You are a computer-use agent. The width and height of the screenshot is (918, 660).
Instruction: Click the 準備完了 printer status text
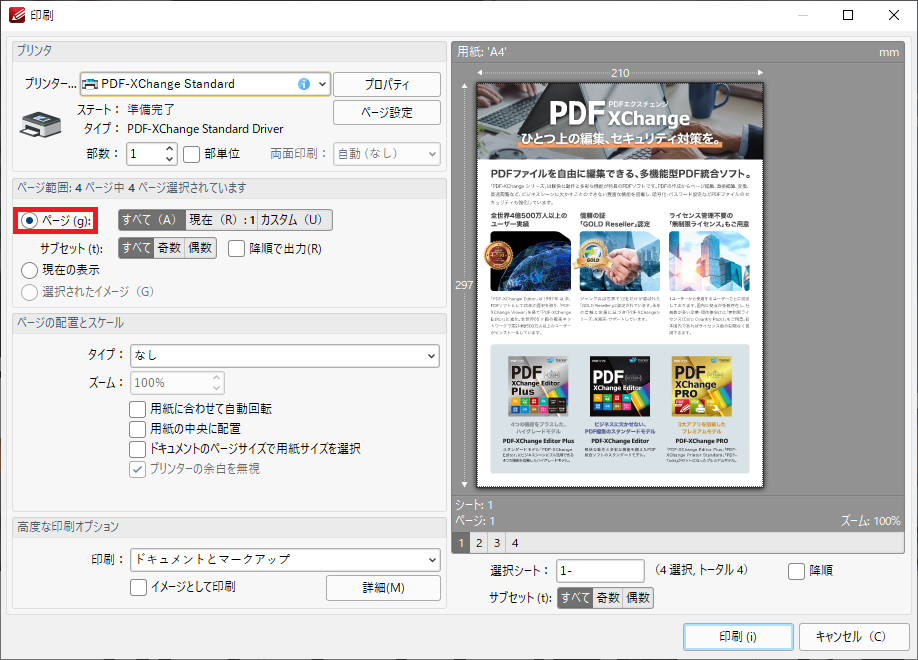pos(151,110)
